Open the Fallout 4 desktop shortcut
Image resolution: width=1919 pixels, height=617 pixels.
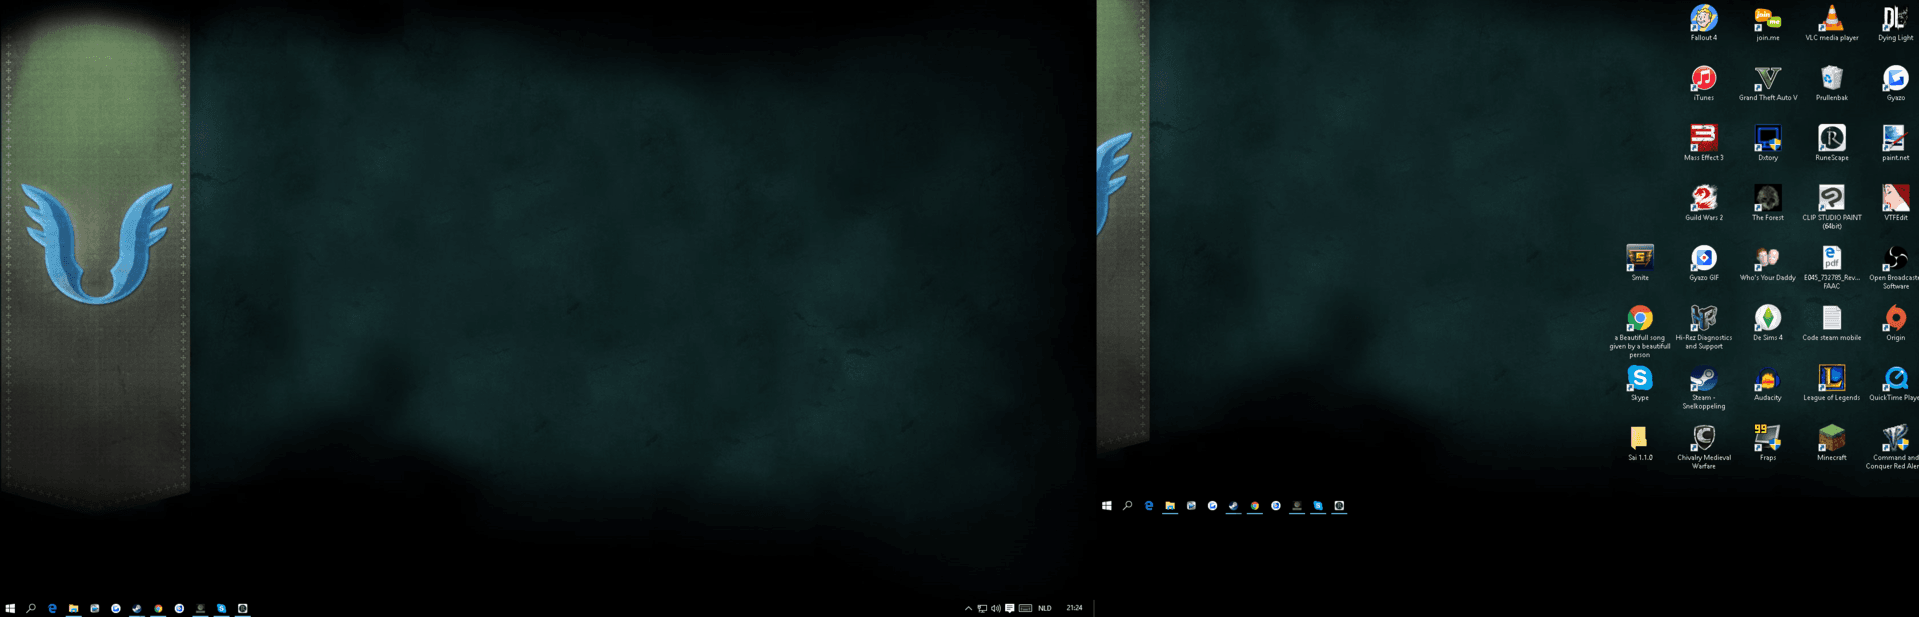[1703, 19]
